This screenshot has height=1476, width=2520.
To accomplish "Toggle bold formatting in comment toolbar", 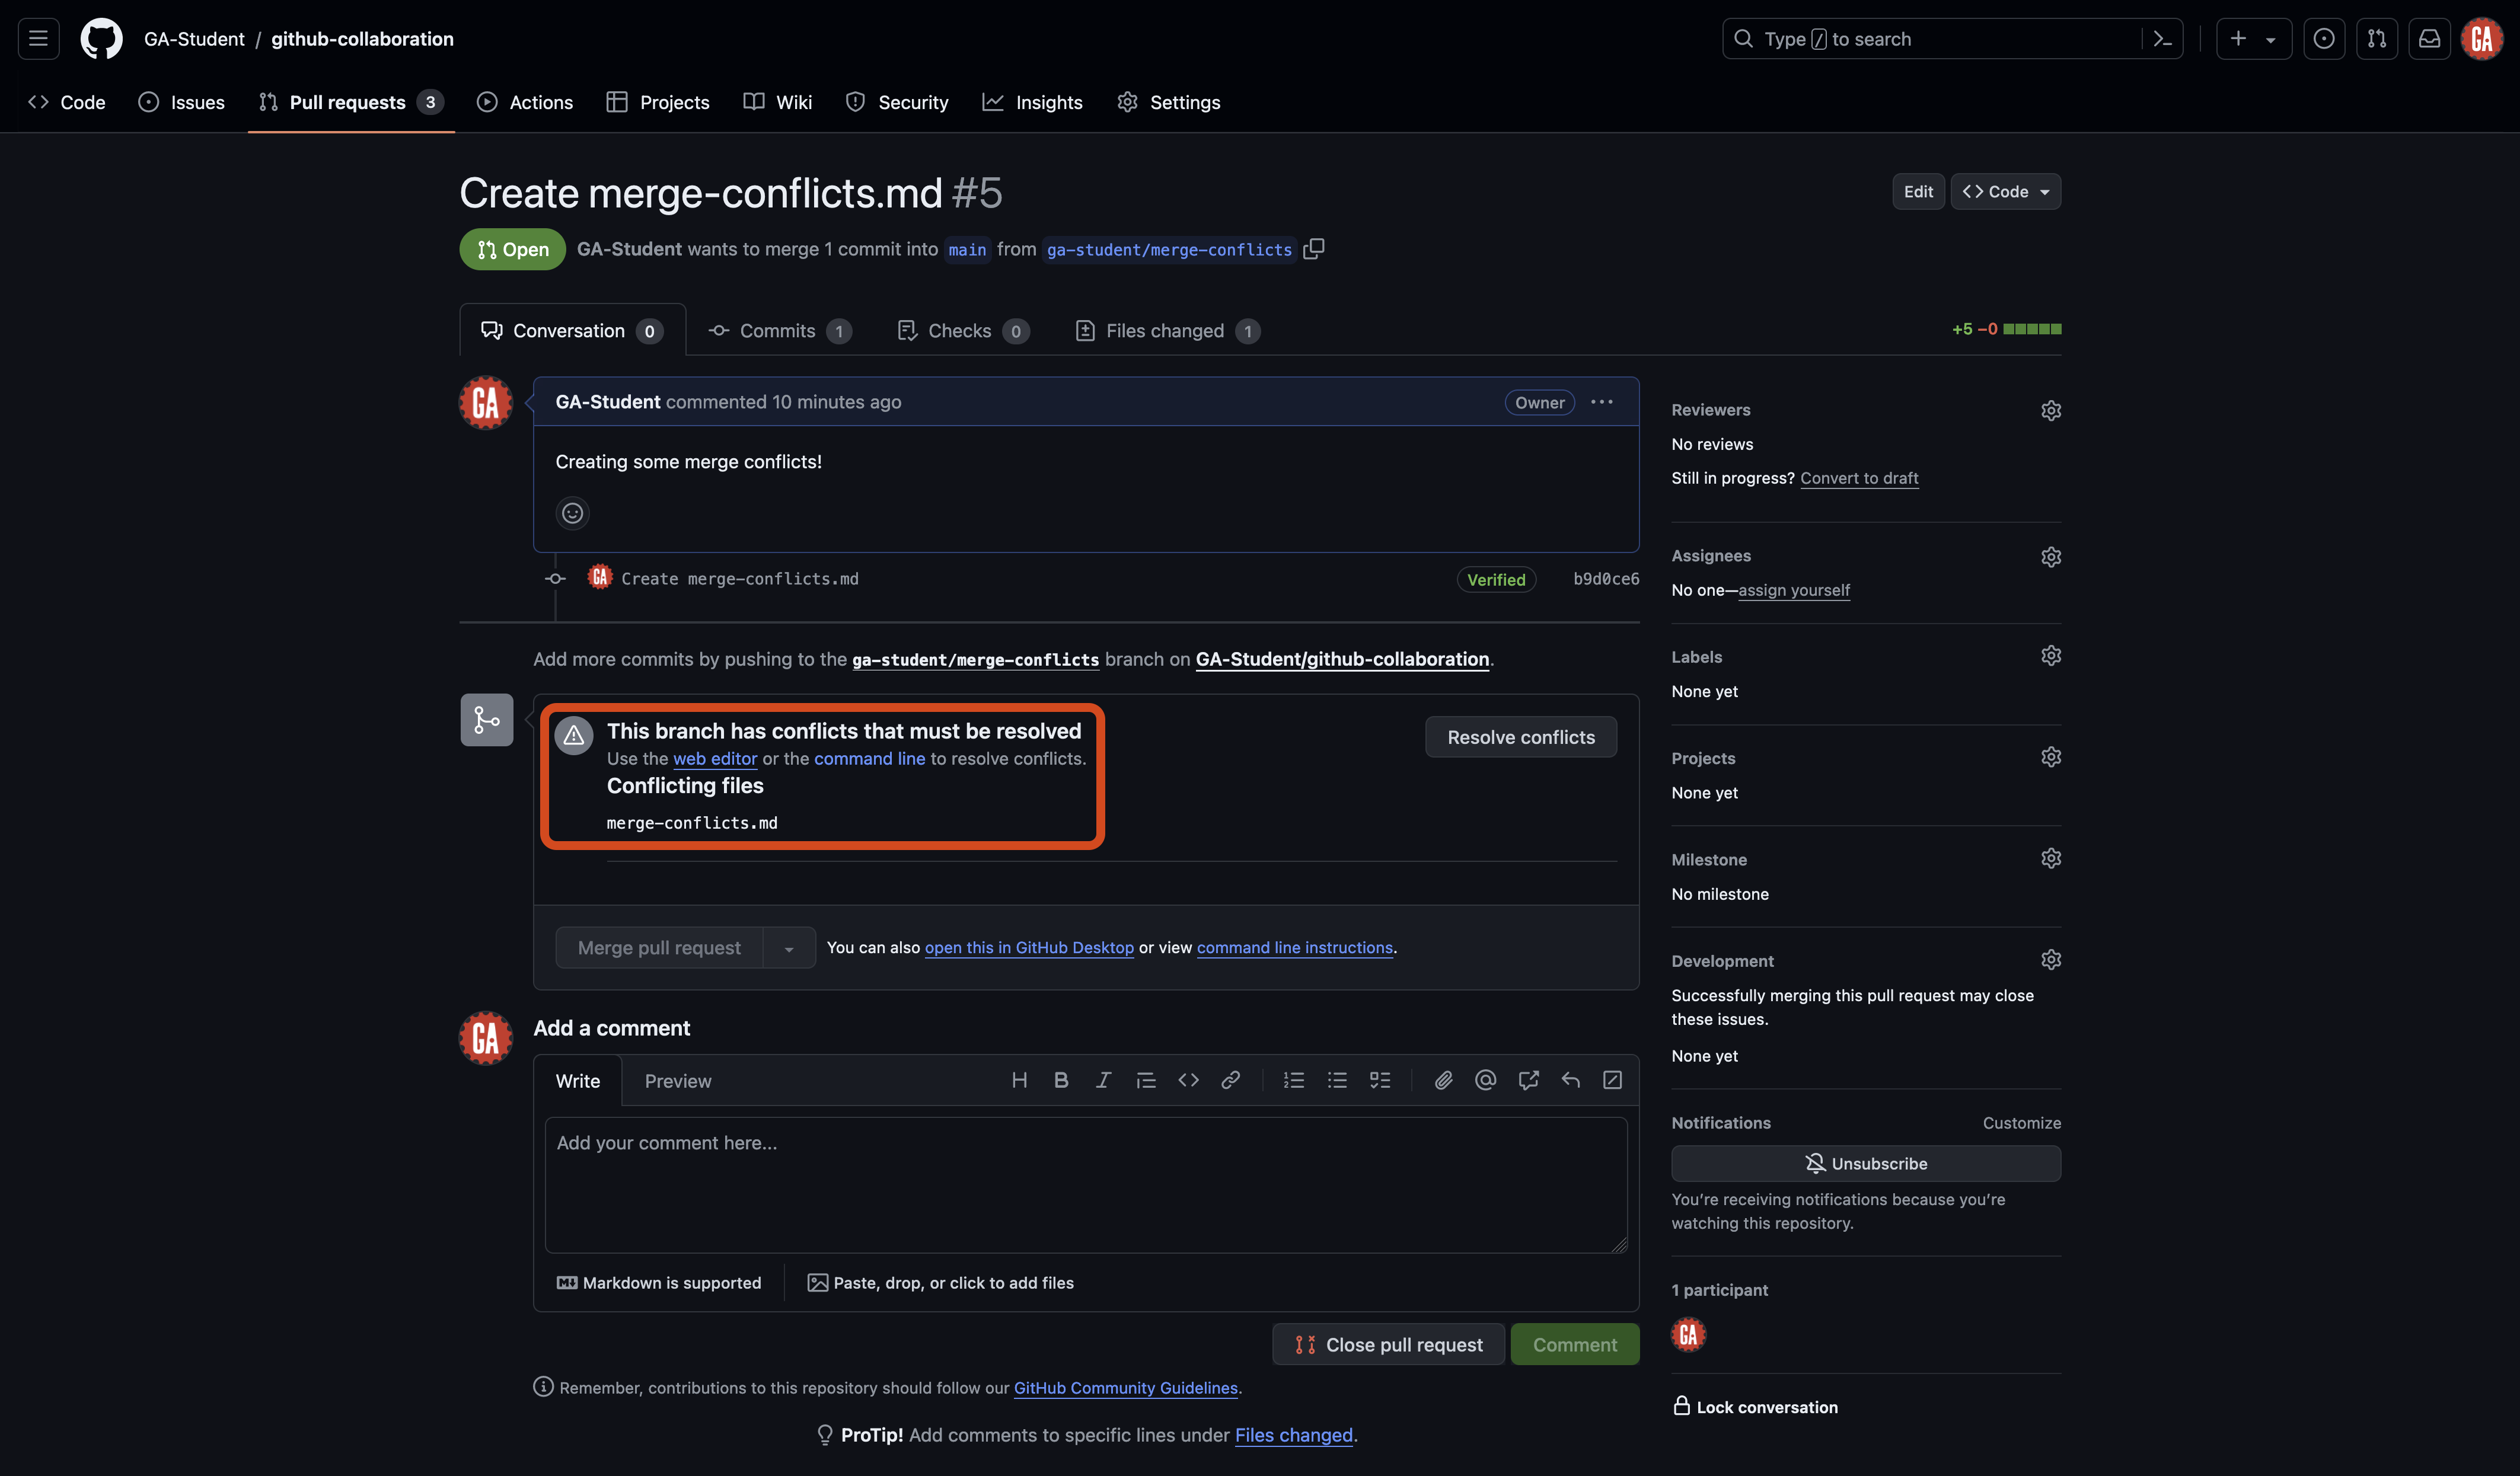I will [1061, 1080].
